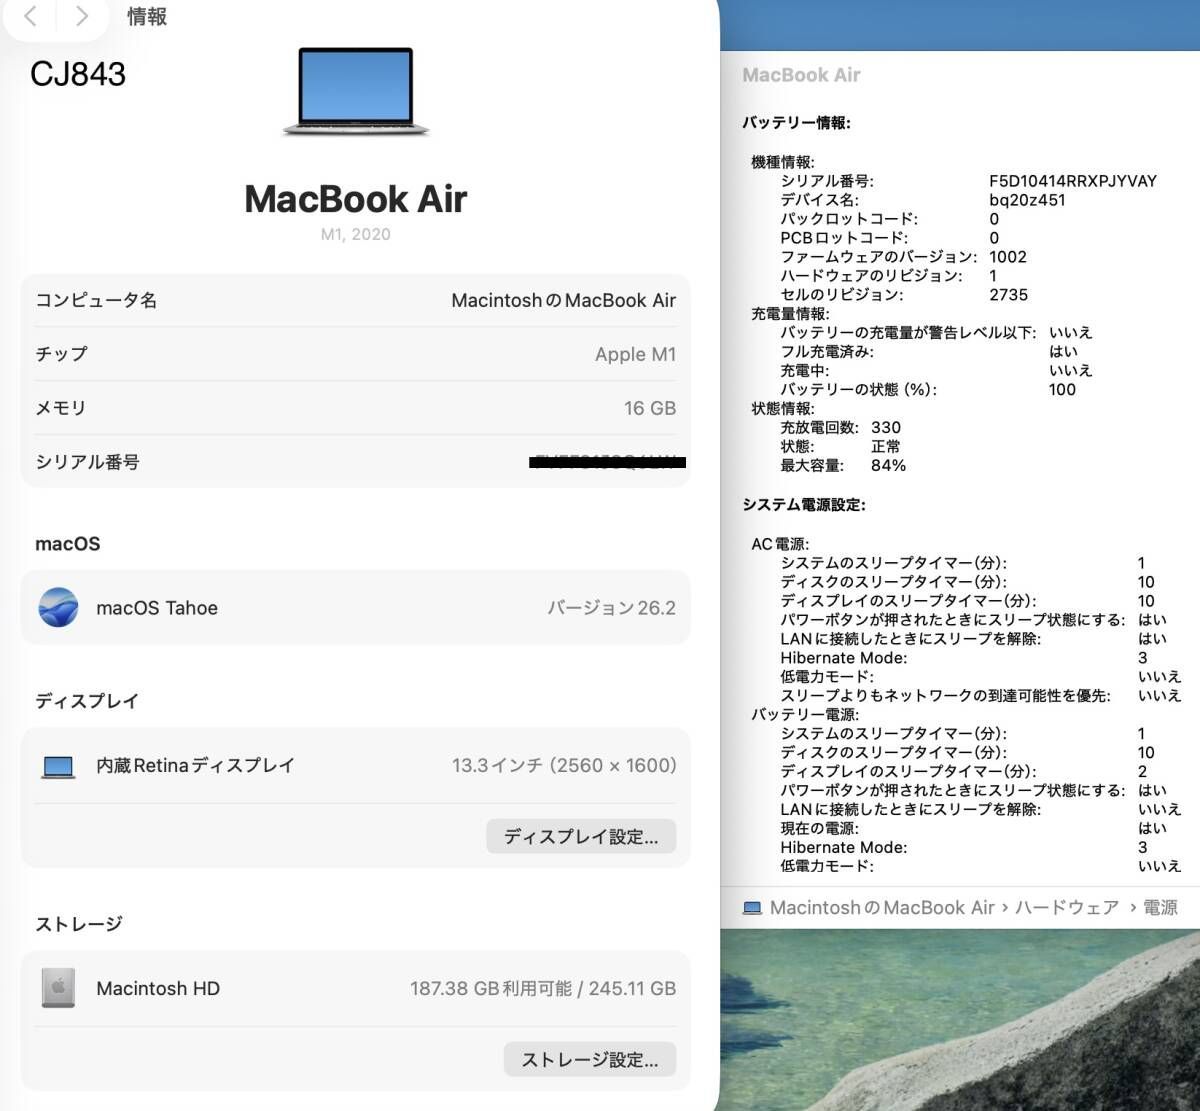Click the 状態 正常 entry
Viewport: 1200px width, 1111px height.
841,447
